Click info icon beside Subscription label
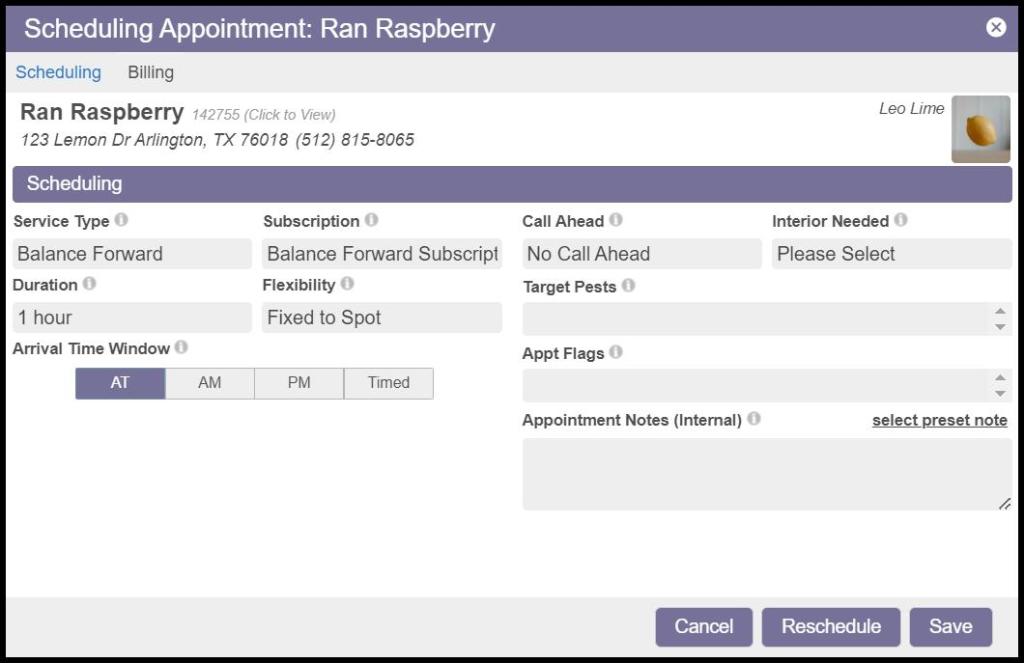The image size is (1024, 663). coord(371,220)
